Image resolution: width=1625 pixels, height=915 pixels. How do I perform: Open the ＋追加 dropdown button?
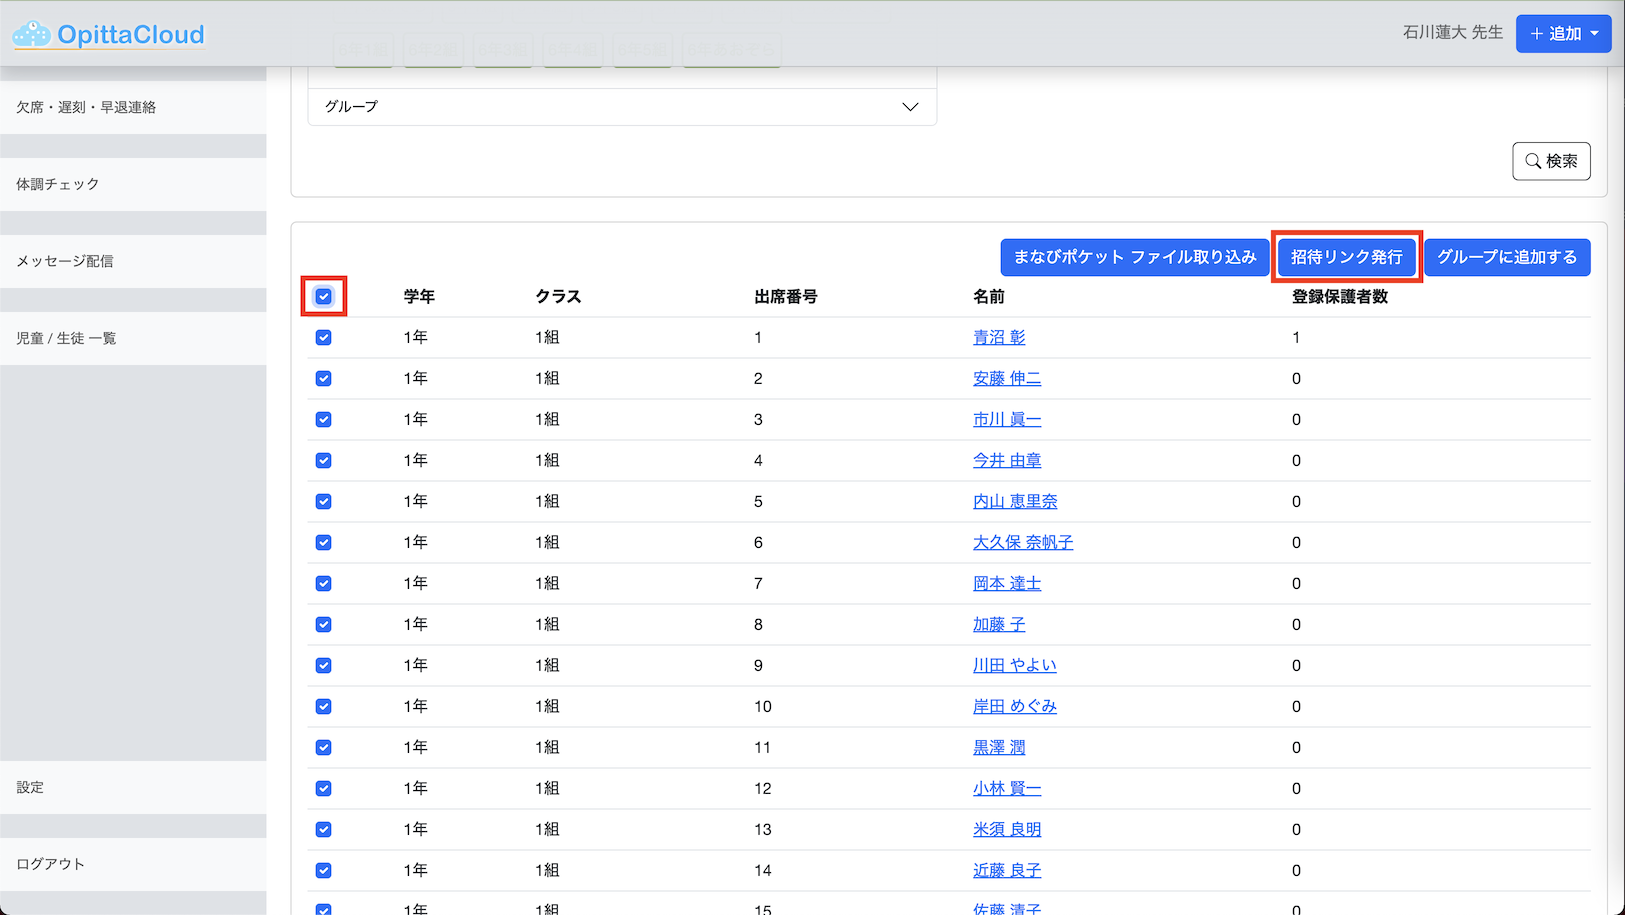tap(1563, 34)
